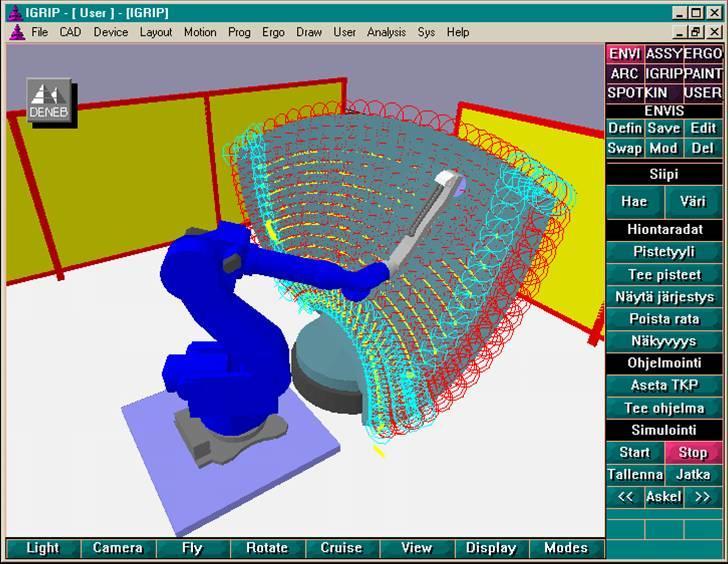The image size is (728, 564).
Task: Activate Rotate navigation mode
Action: 267,548
